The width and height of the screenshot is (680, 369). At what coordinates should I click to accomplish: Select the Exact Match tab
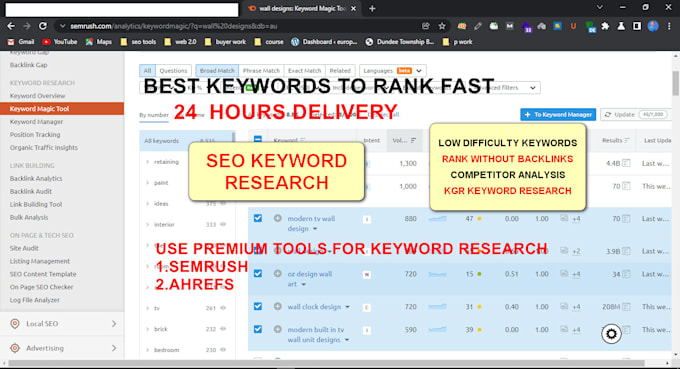tap(304, 71)
